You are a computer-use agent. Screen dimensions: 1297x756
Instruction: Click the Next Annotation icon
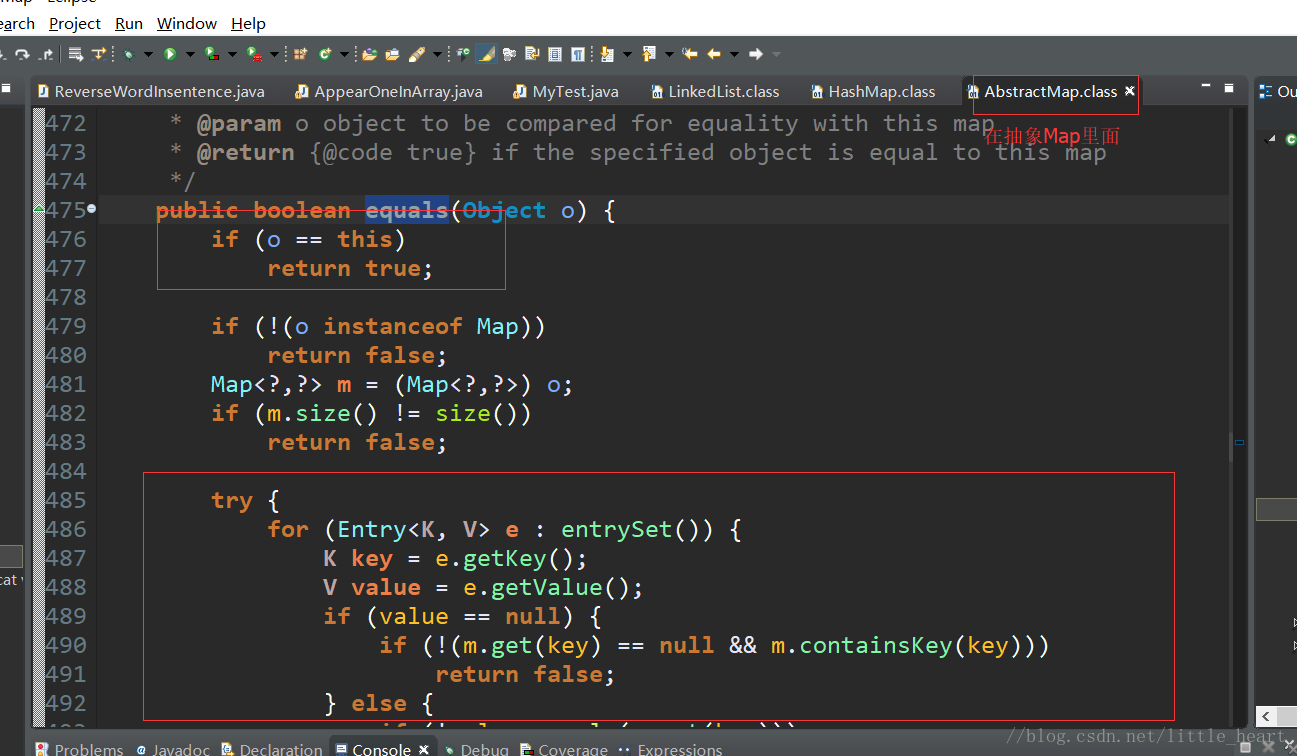607,53
